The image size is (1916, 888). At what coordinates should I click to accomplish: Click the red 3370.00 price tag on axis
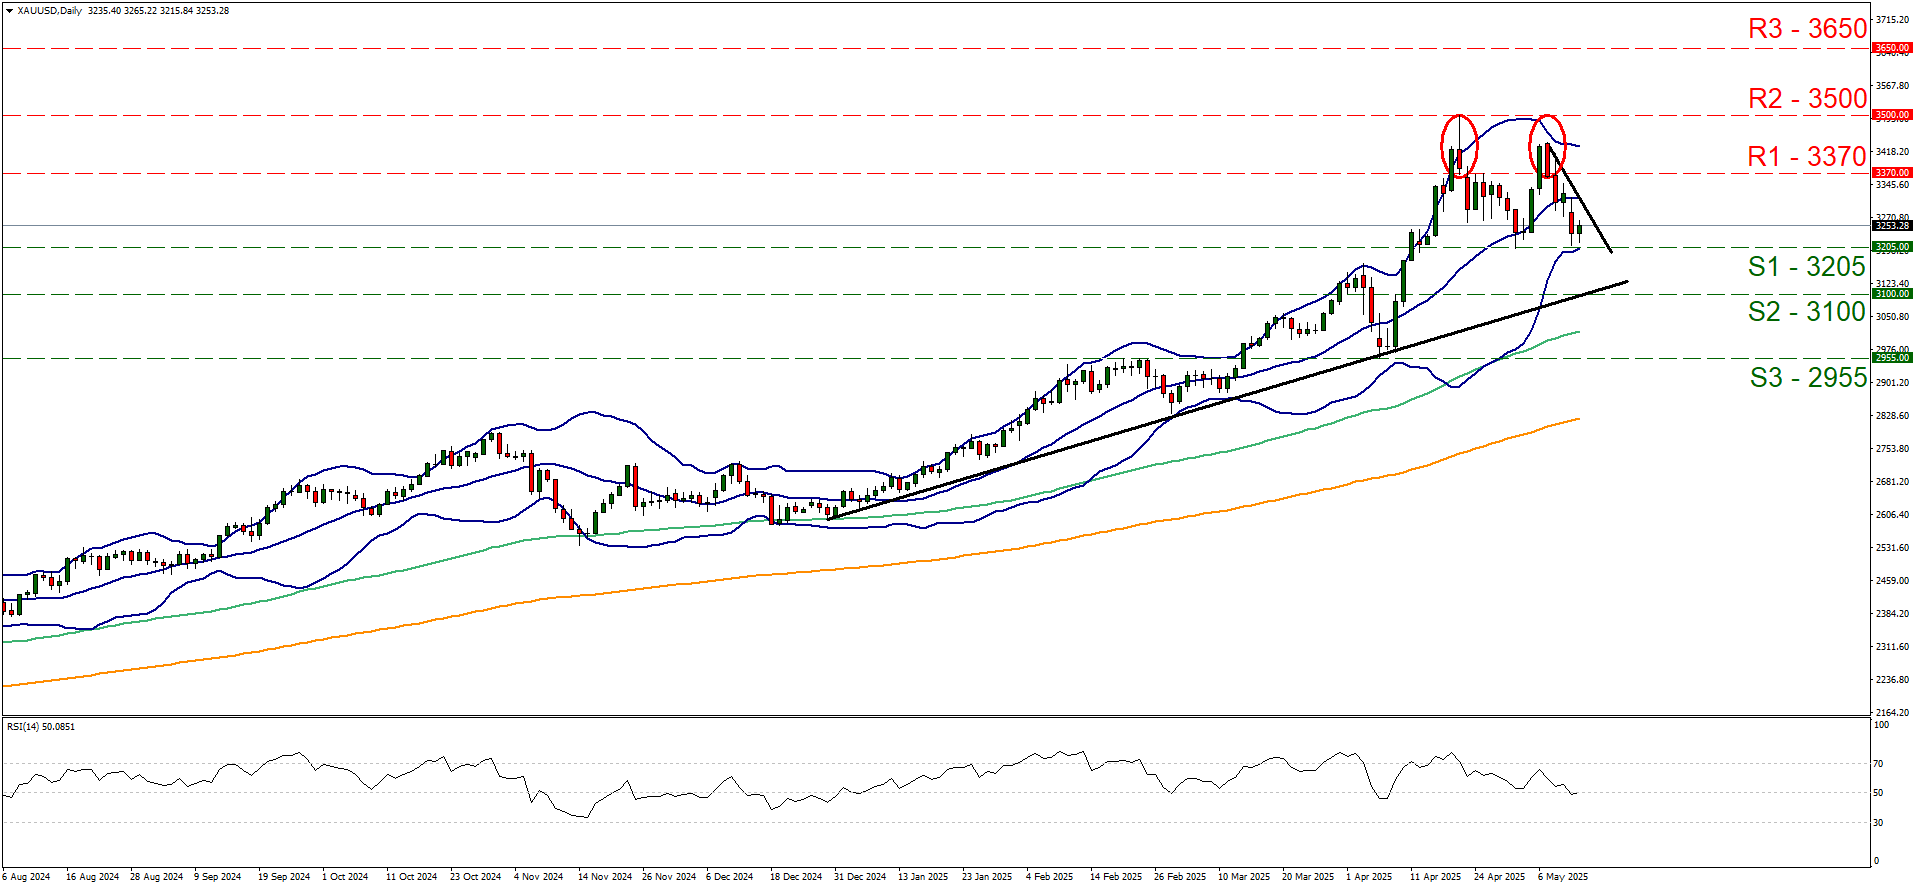click(1891, 173)
